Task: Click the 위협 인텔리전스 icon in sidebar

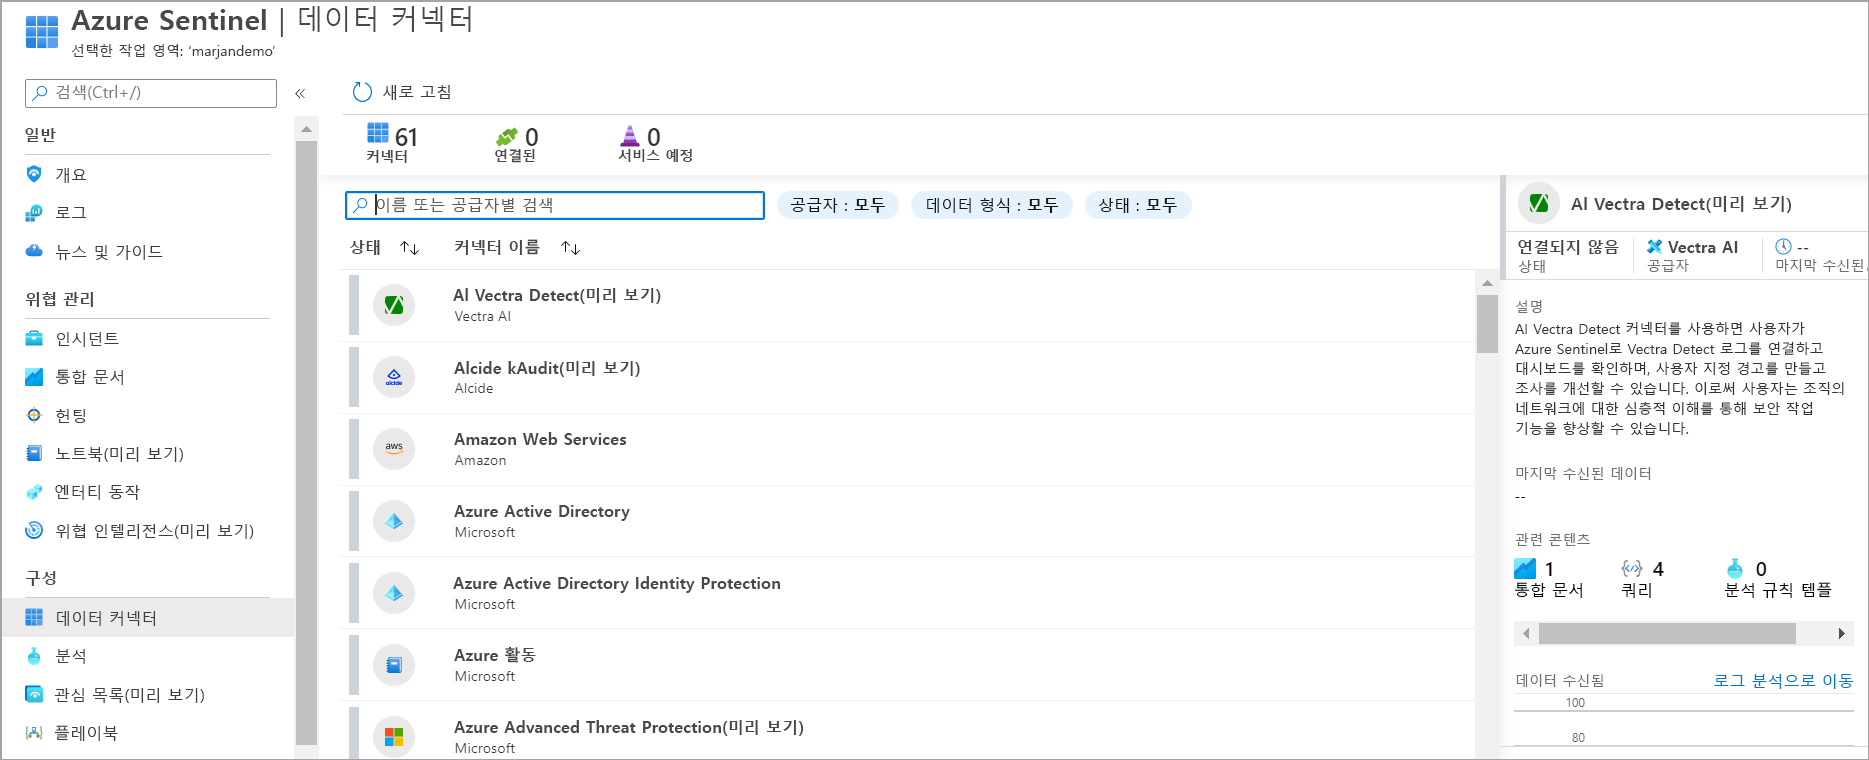Action: pyautogui.click(x=34, y=530)
